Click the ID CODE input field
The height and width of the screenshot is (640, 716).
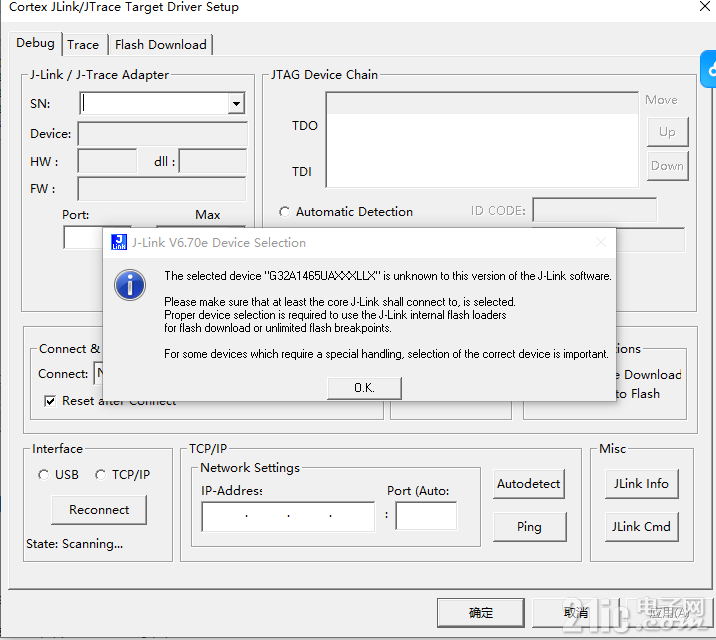click(595, 210)
